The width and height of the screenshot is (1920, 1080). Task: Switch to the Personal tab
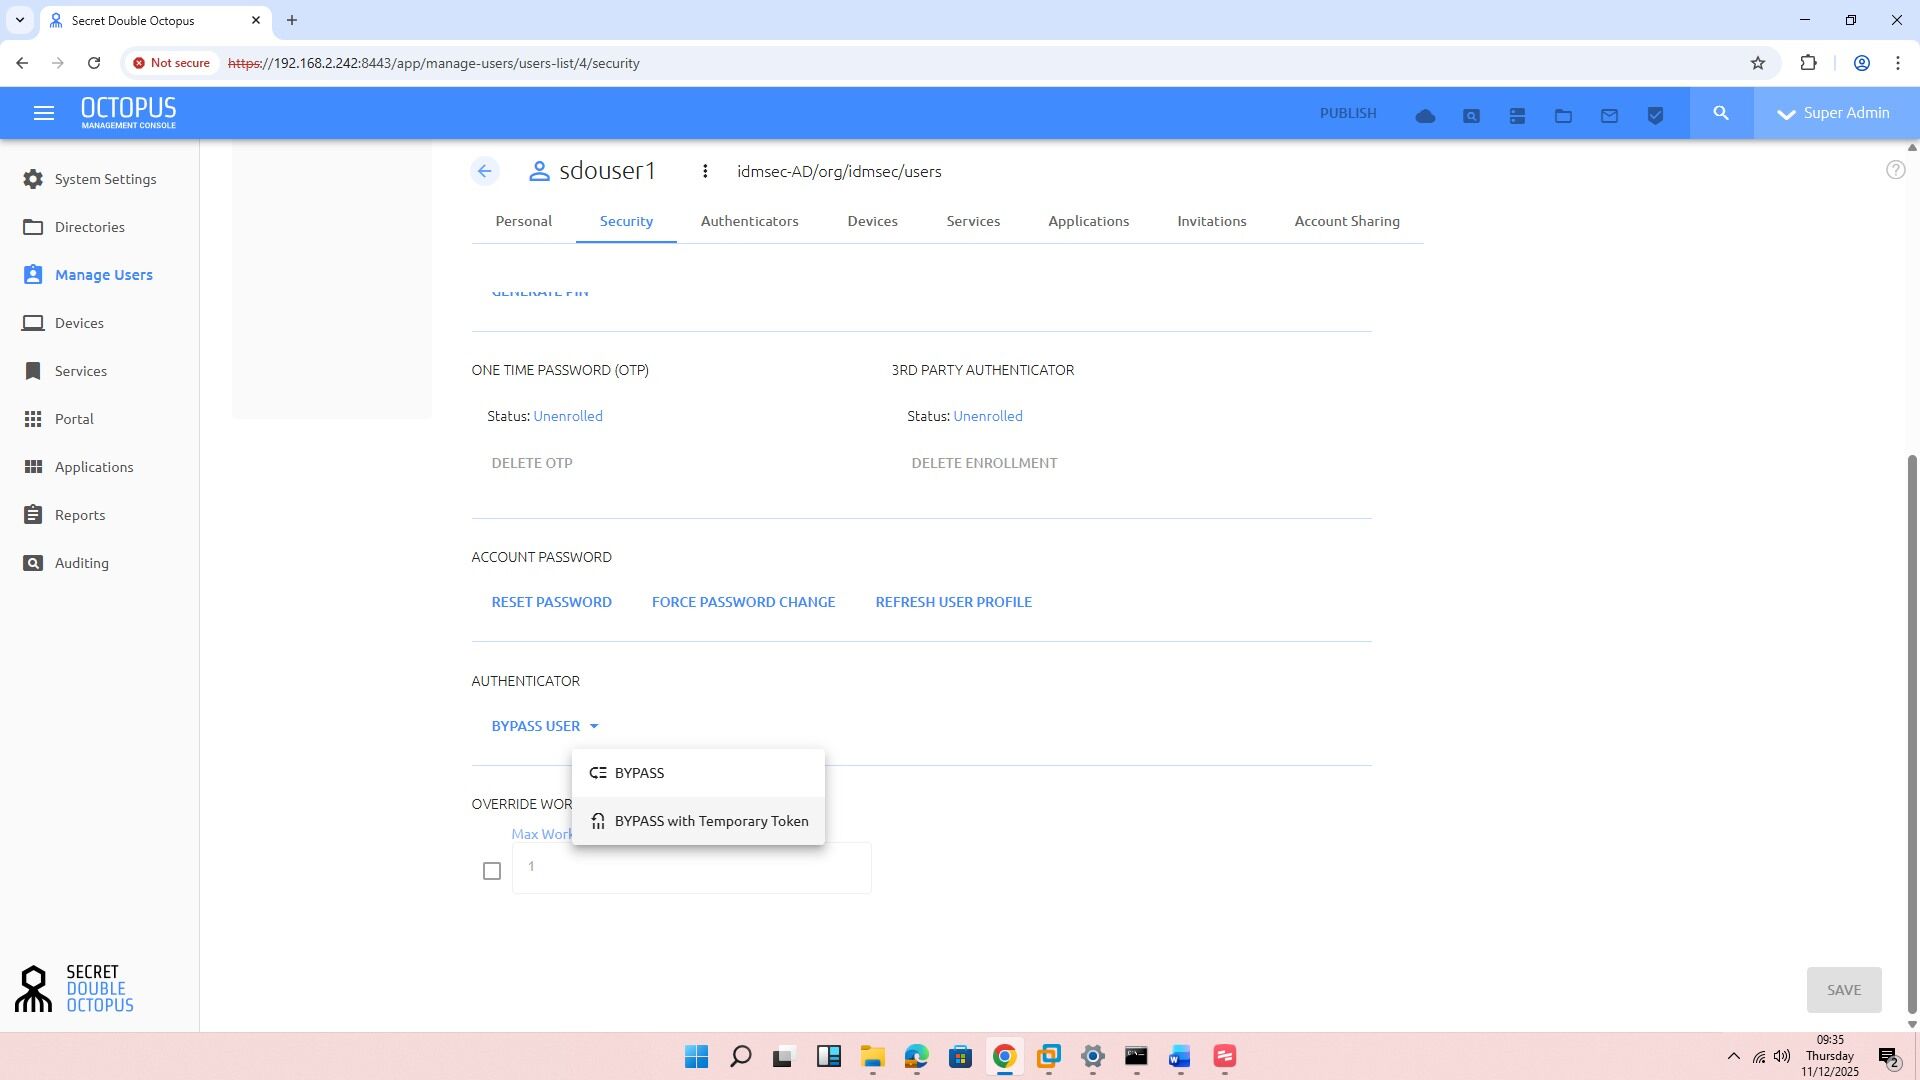pyautogui.click(x=524, y=221)
